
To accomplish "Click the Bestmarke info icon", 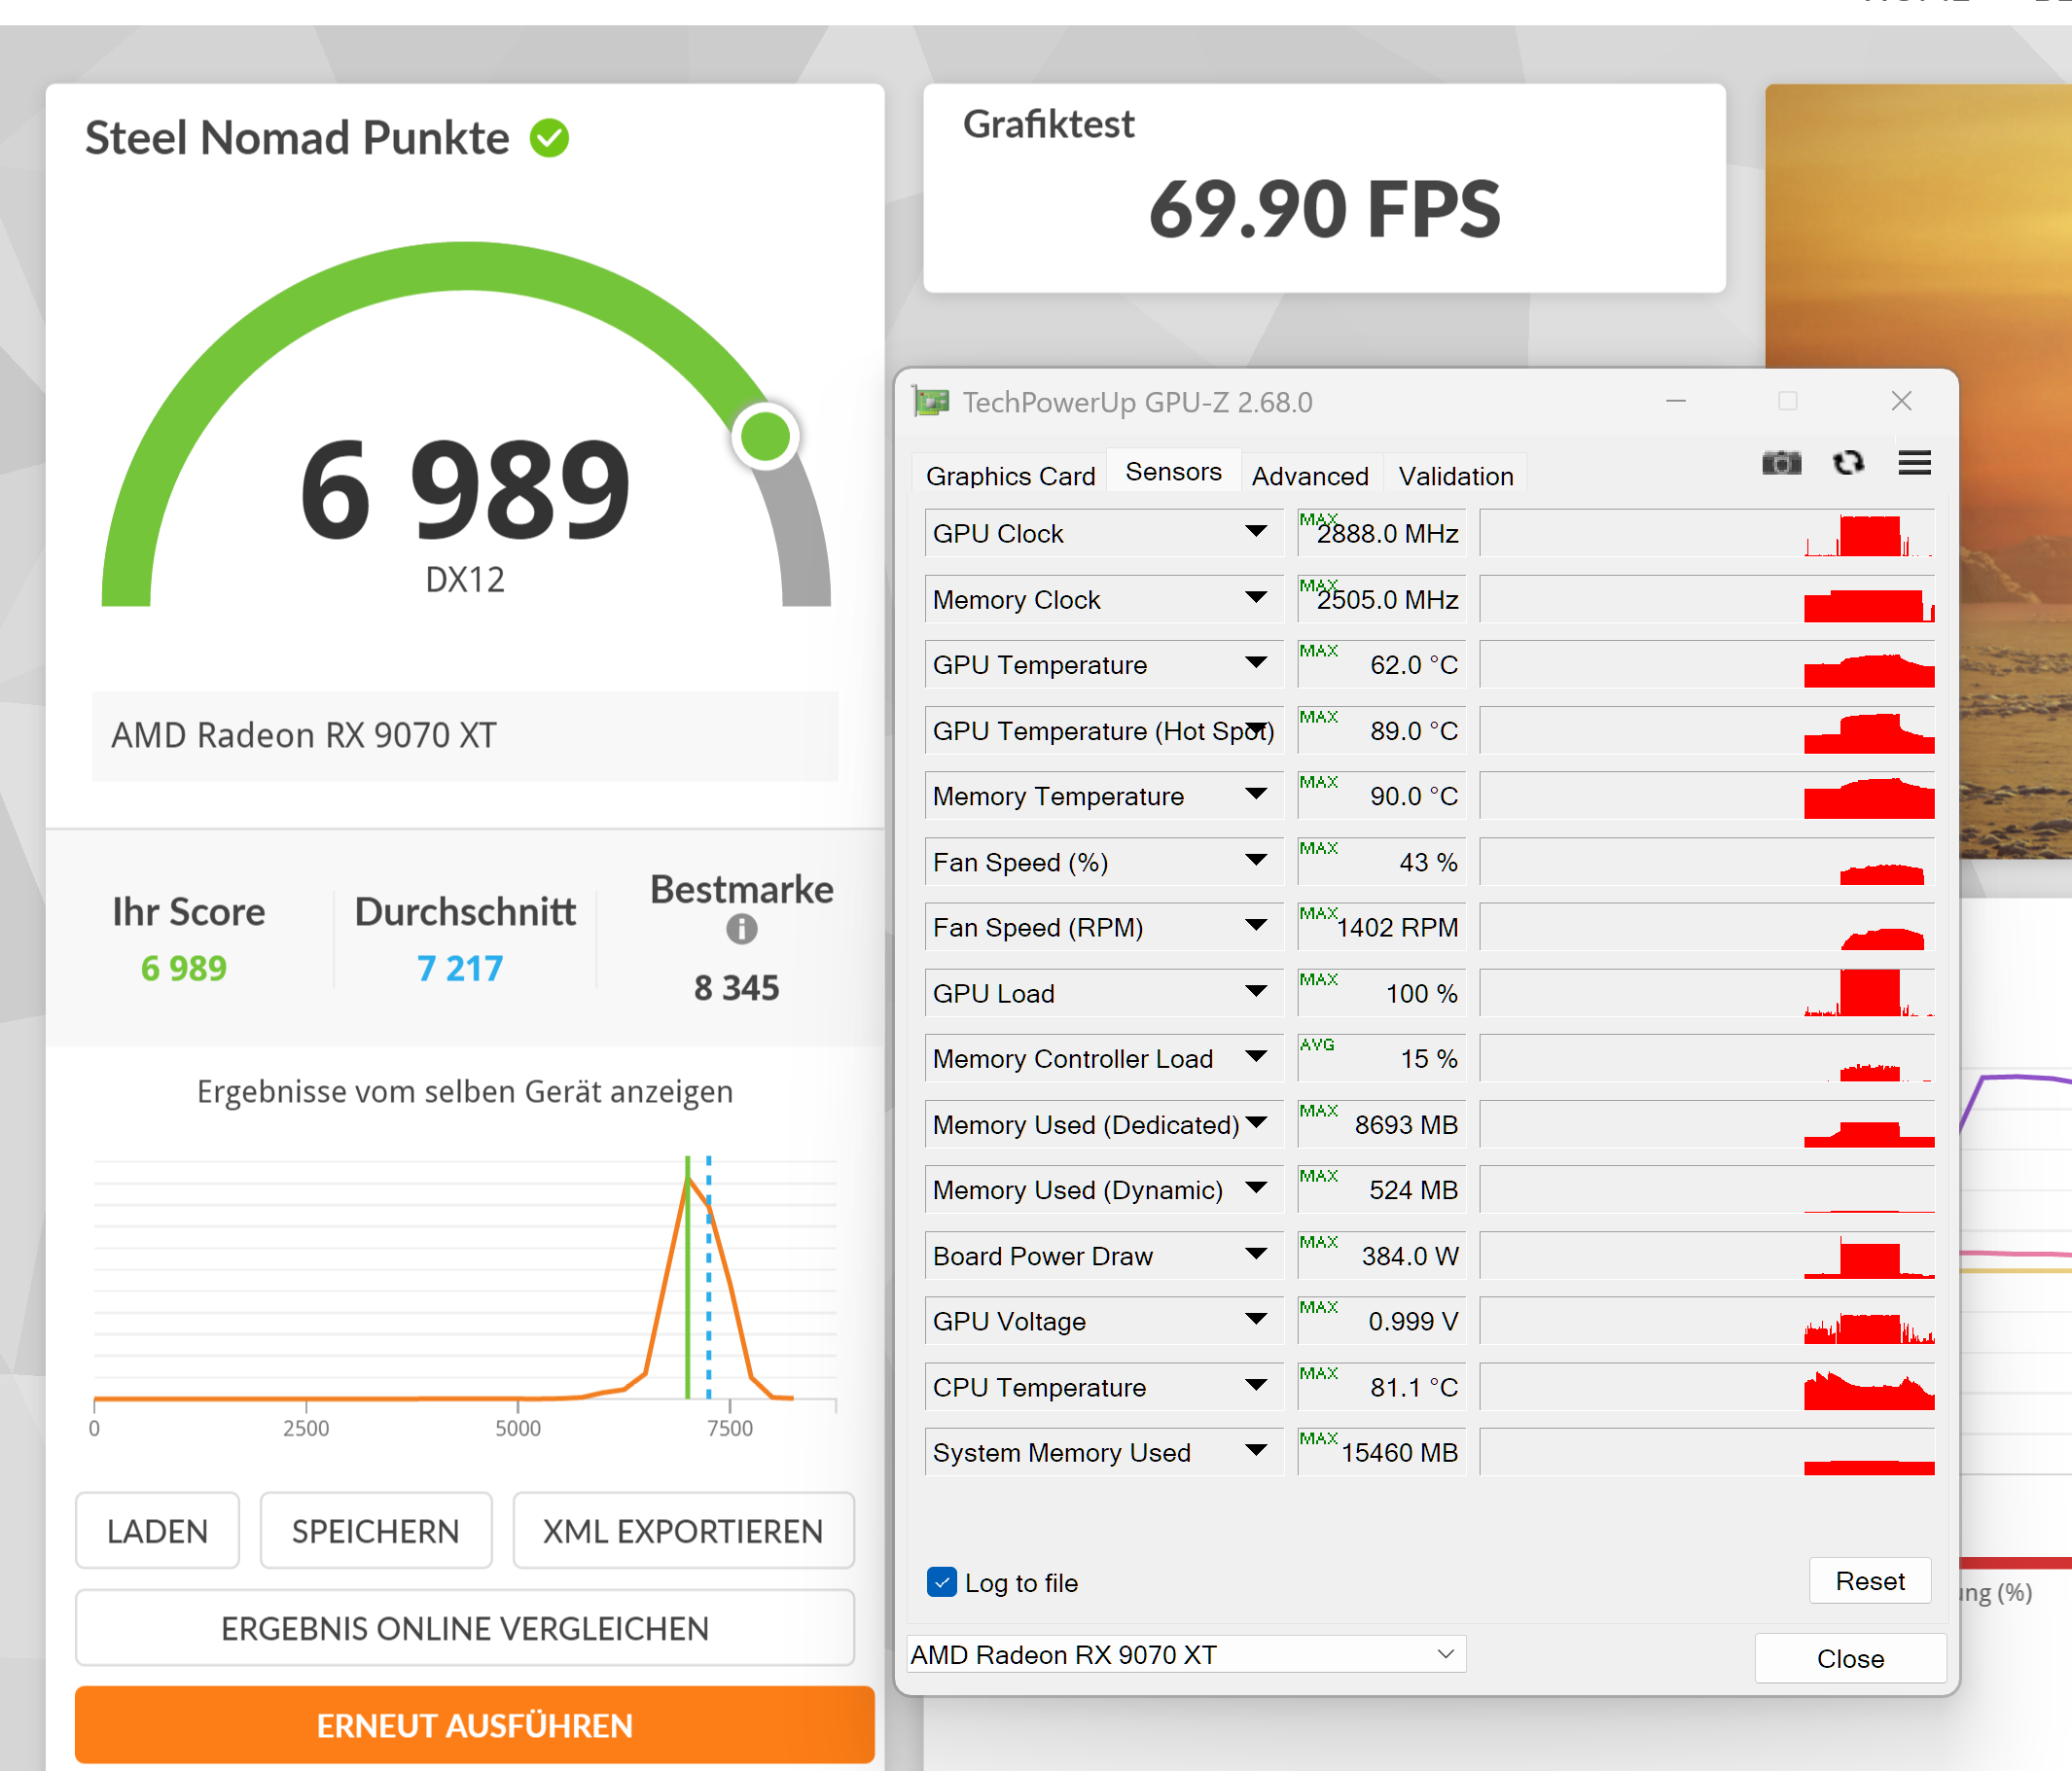I will (x=741, y=929).
